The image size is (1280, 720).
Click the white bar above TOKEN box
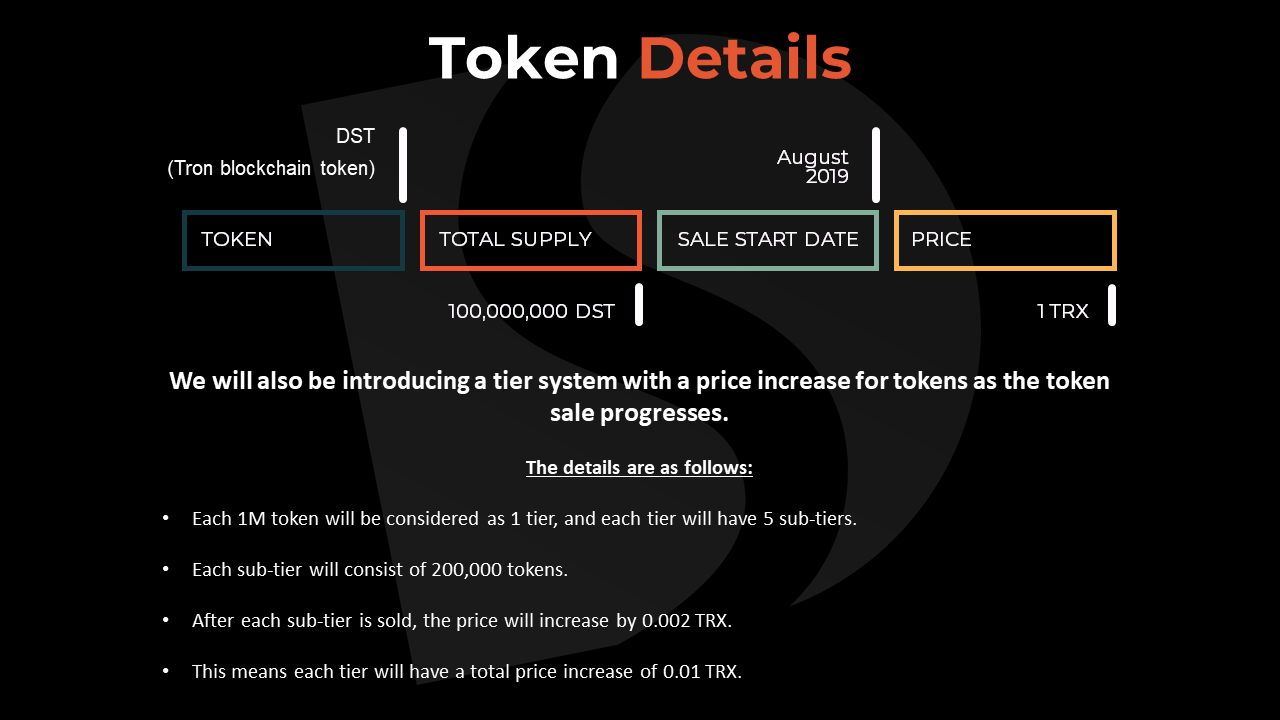(403, 165)
